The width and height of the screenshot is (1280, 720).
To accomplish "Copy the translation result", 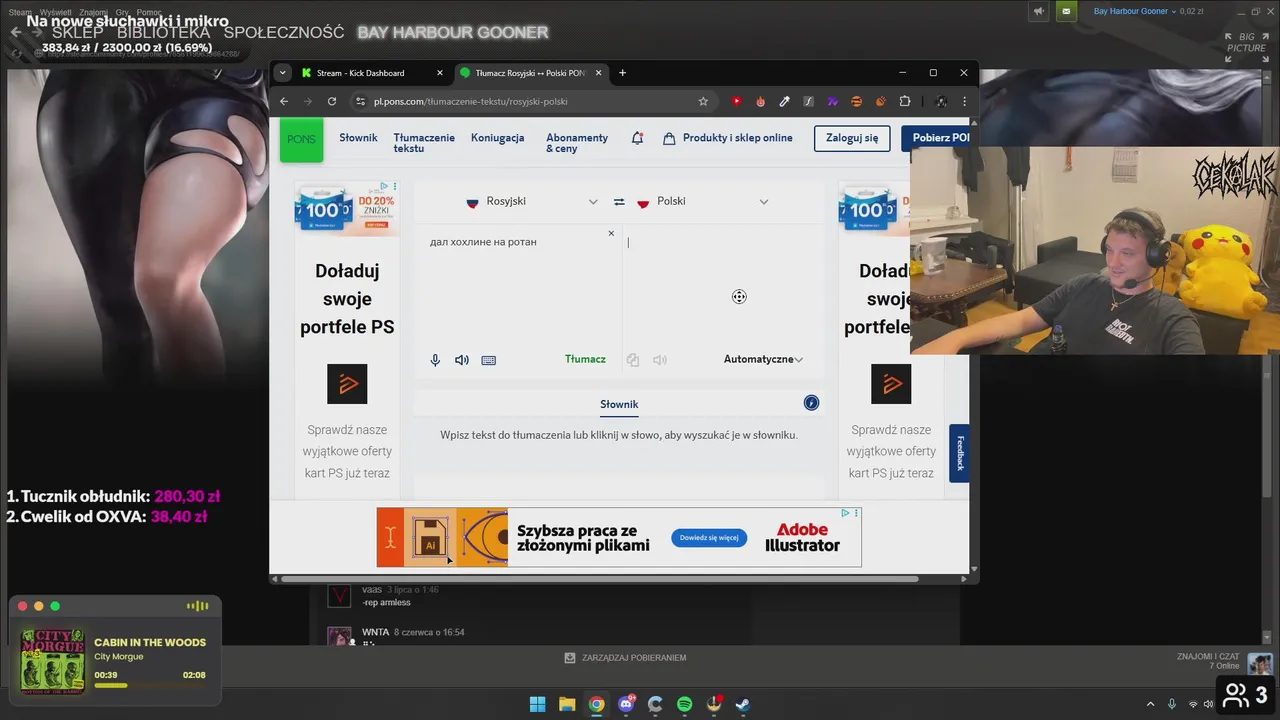I will coord(632,360).
